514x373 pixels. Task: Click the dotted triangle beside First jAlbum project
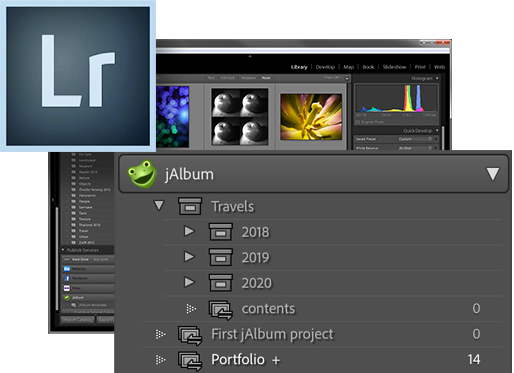(160, 334)
